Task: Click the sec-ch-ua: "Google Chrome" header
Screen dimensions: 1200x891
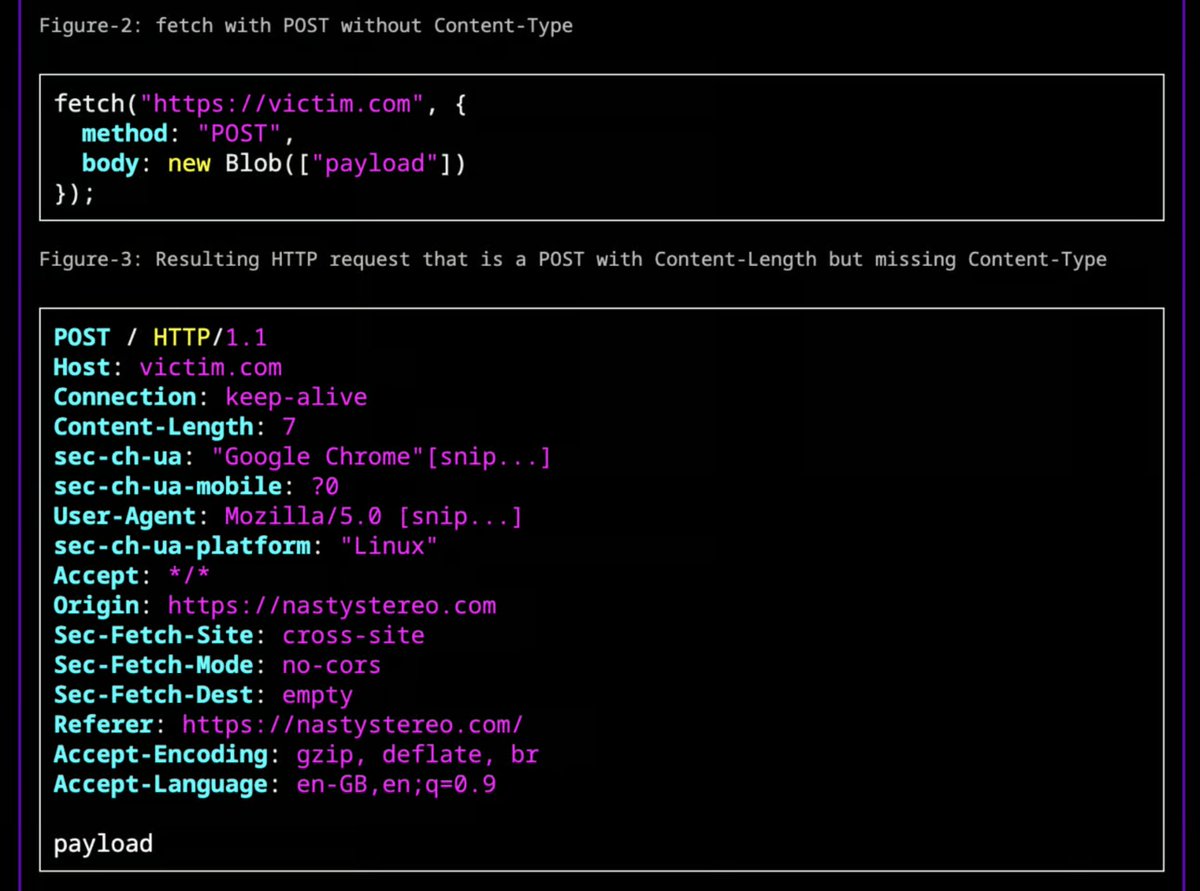Action: [x=303, y=457]
